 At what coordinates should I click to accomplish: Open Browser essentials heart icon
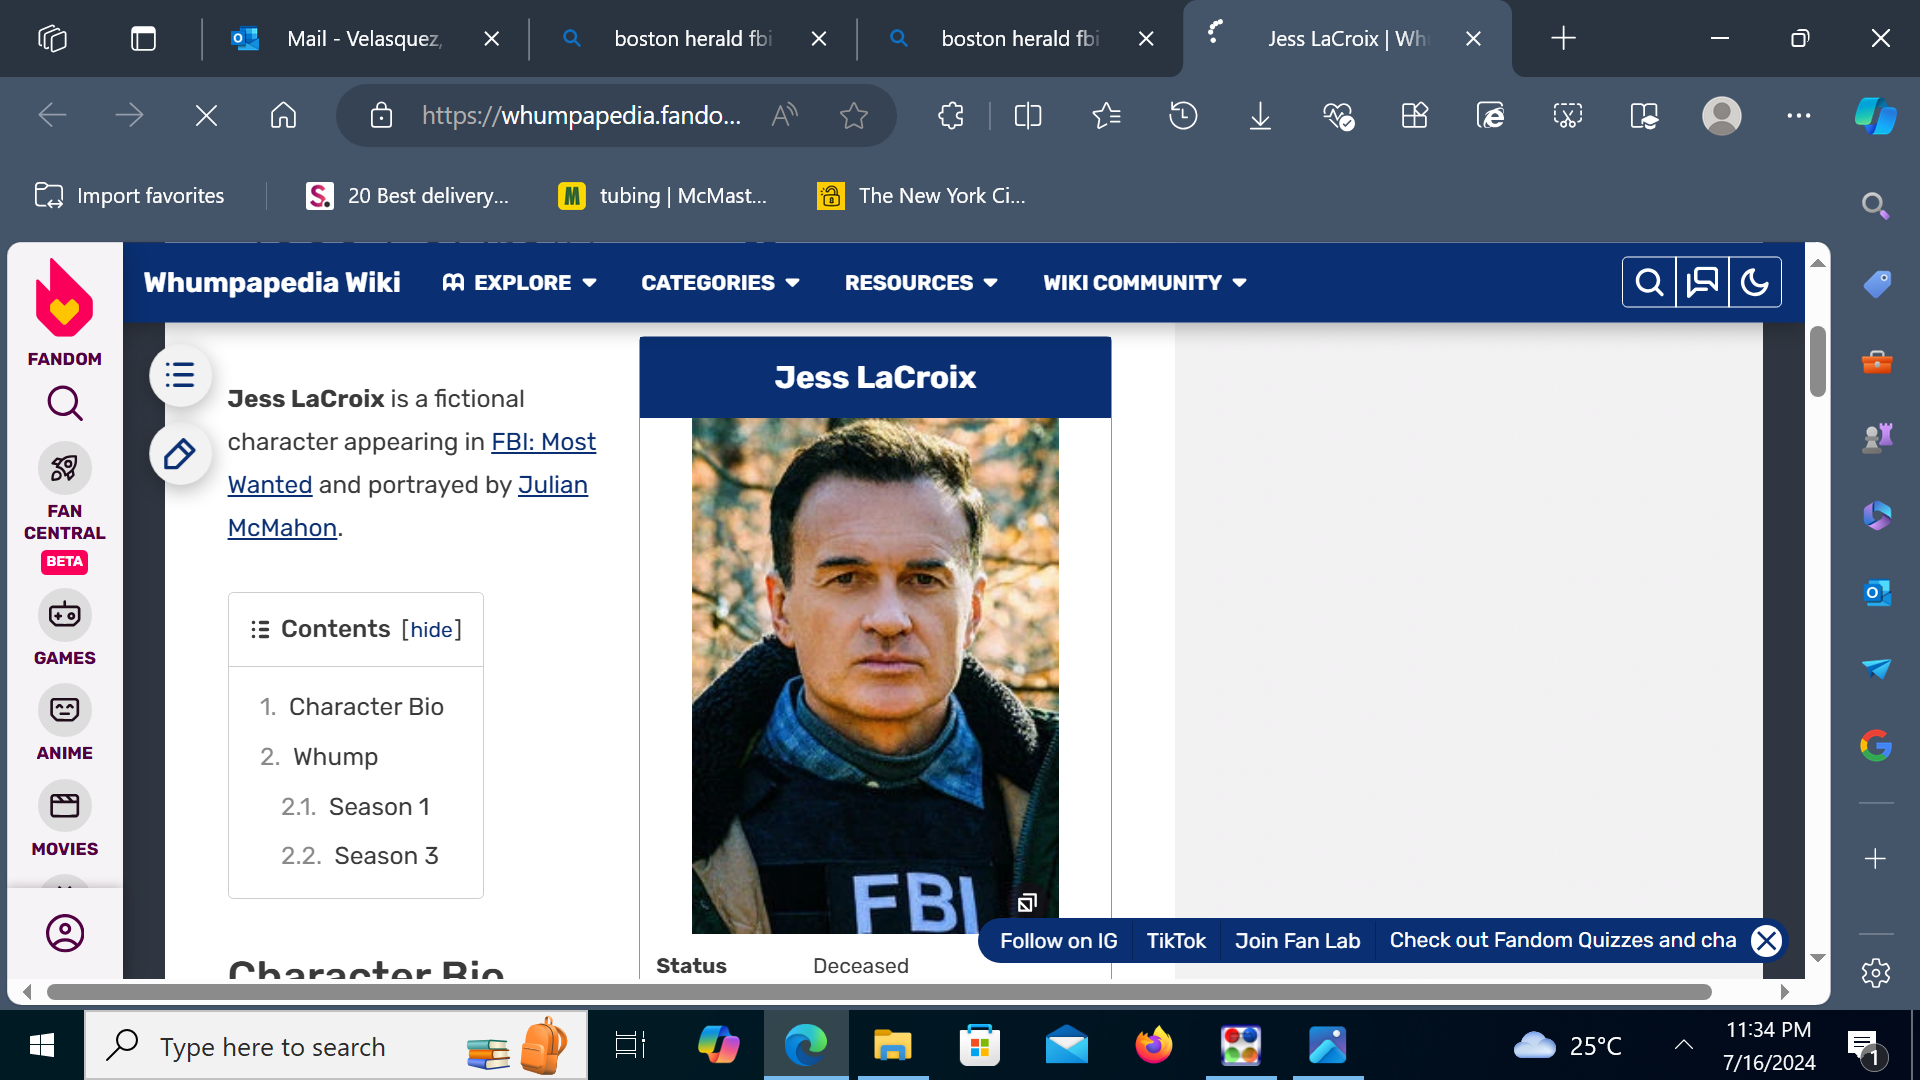(x=1337, y=116)
